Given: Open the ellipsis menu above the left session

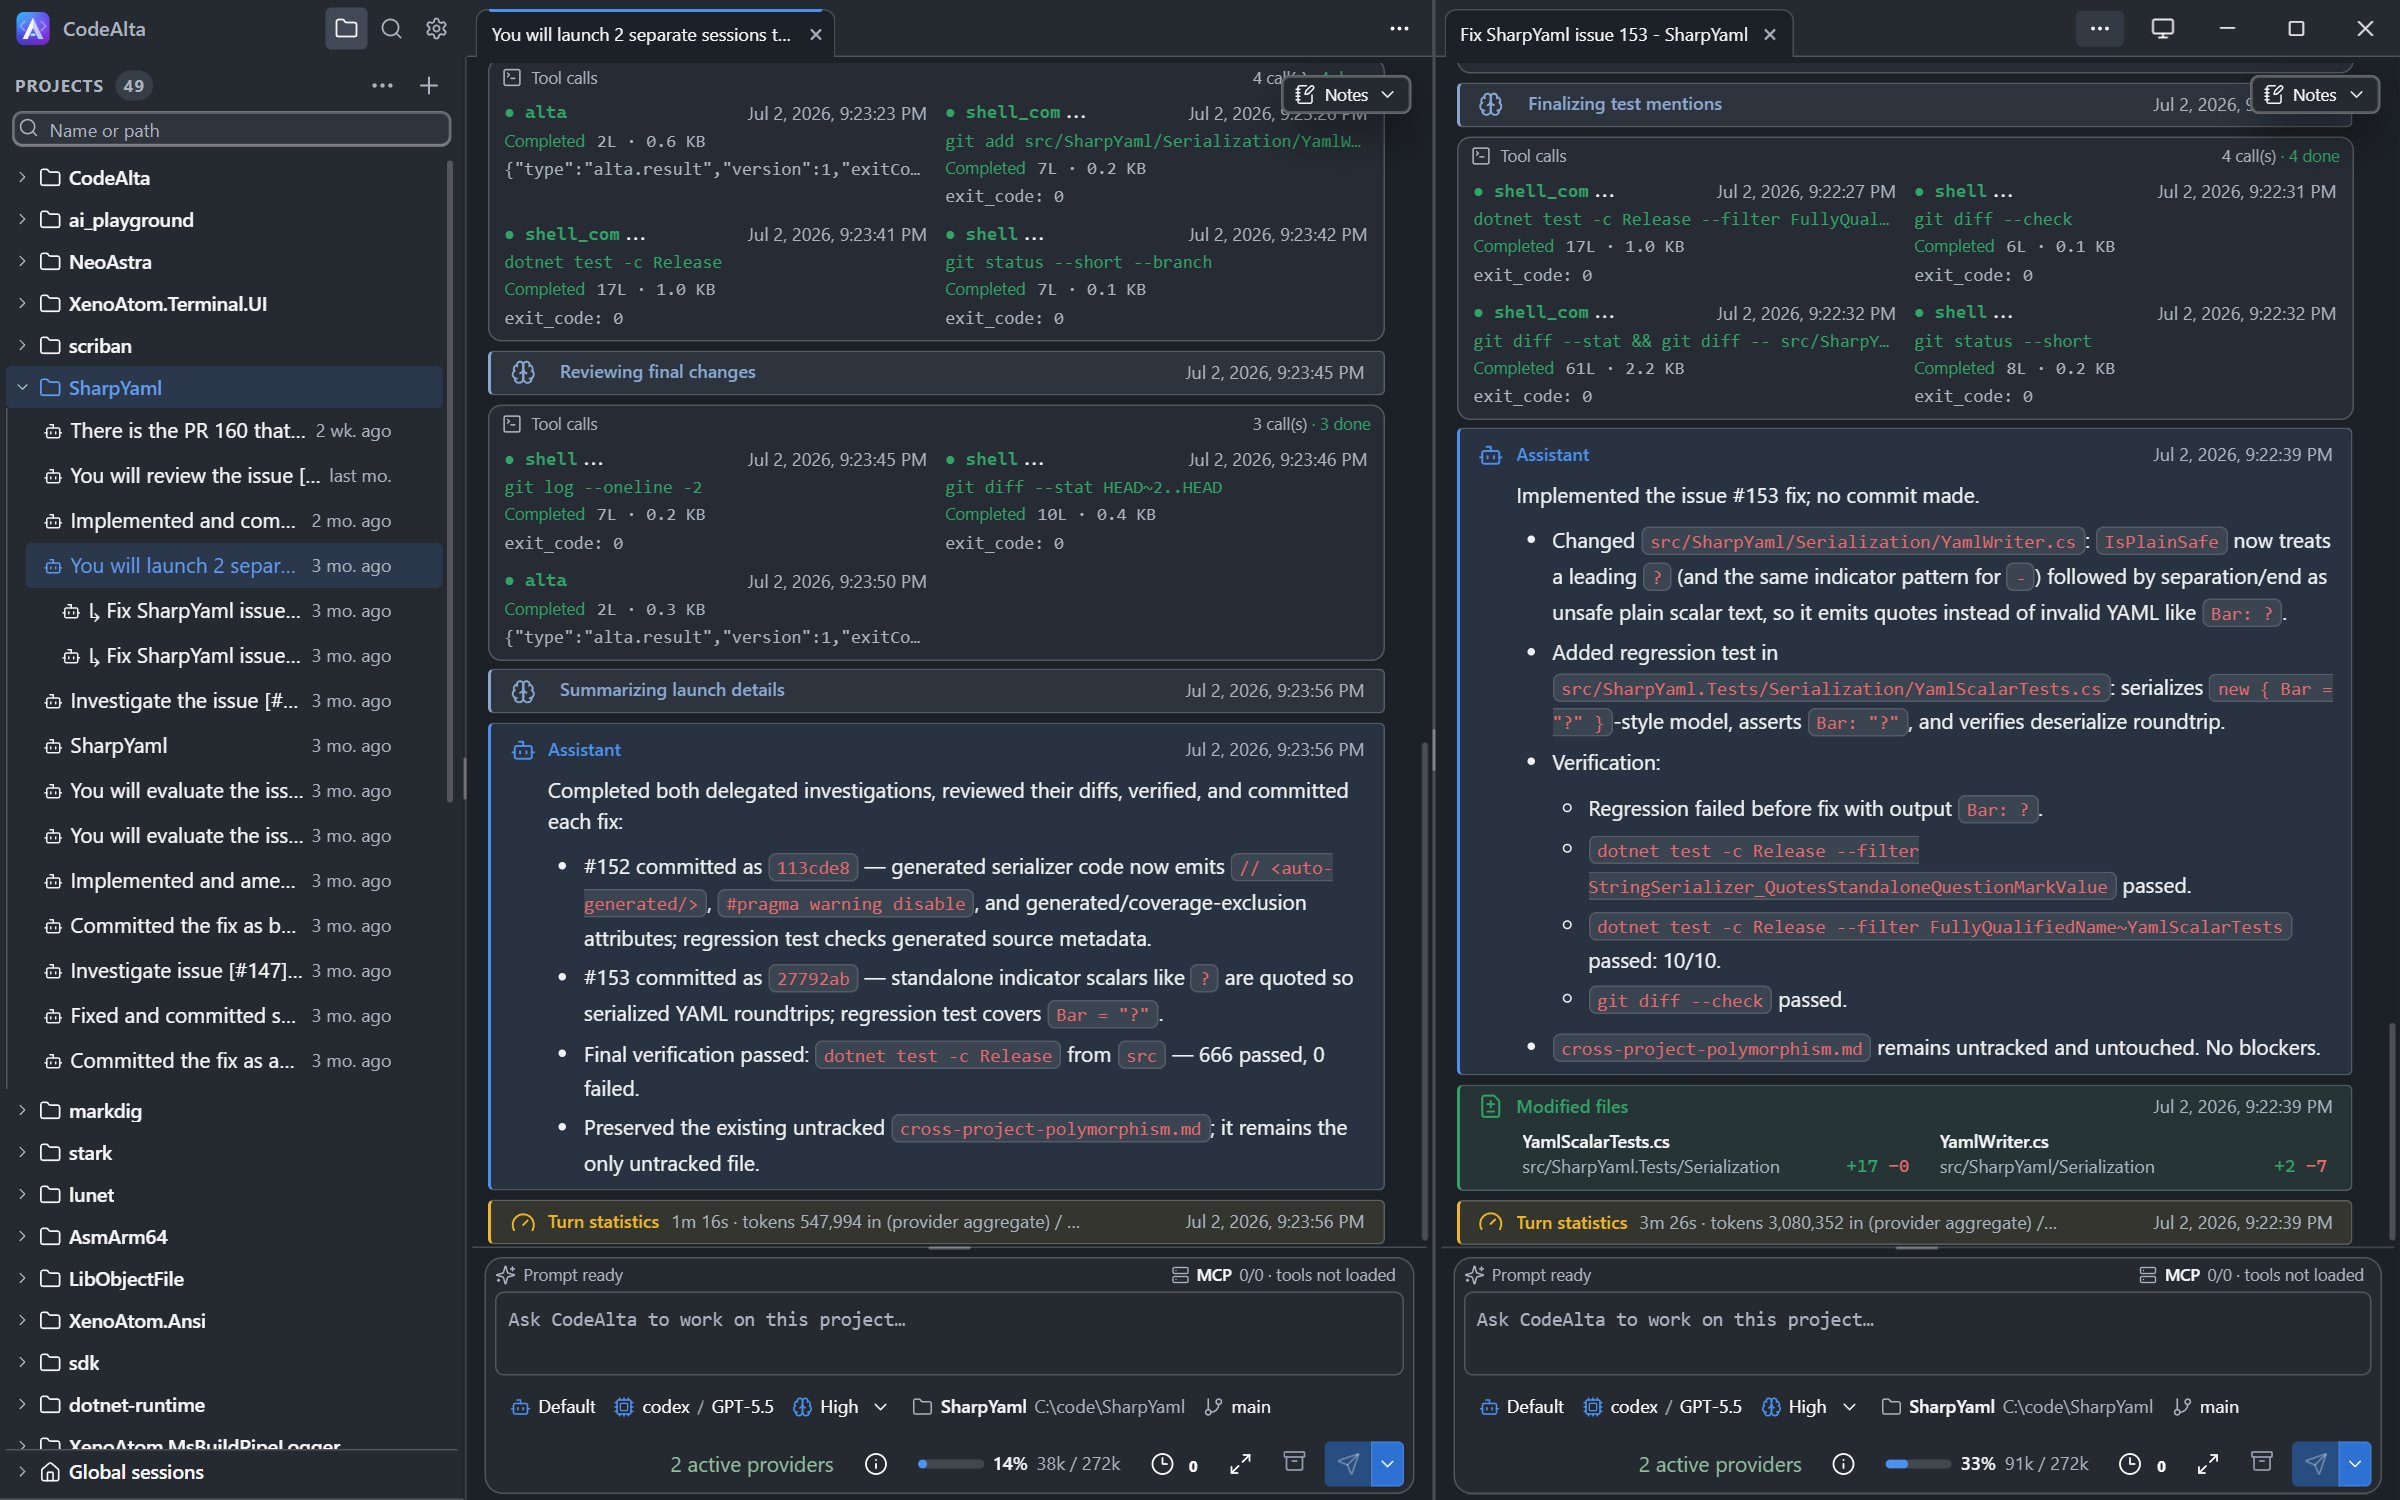Looking at the screenshot, I should (1399, 29).
